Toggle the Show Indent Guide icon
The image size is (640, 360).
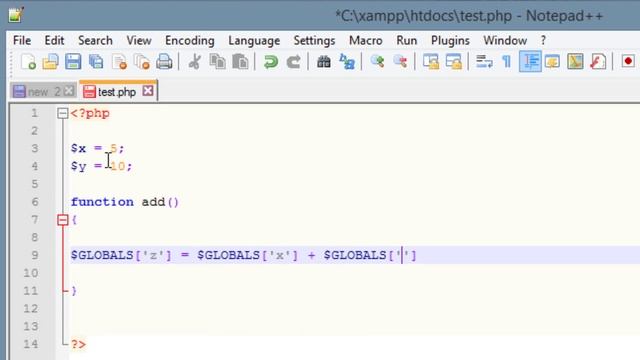click(x=530, y=62)
